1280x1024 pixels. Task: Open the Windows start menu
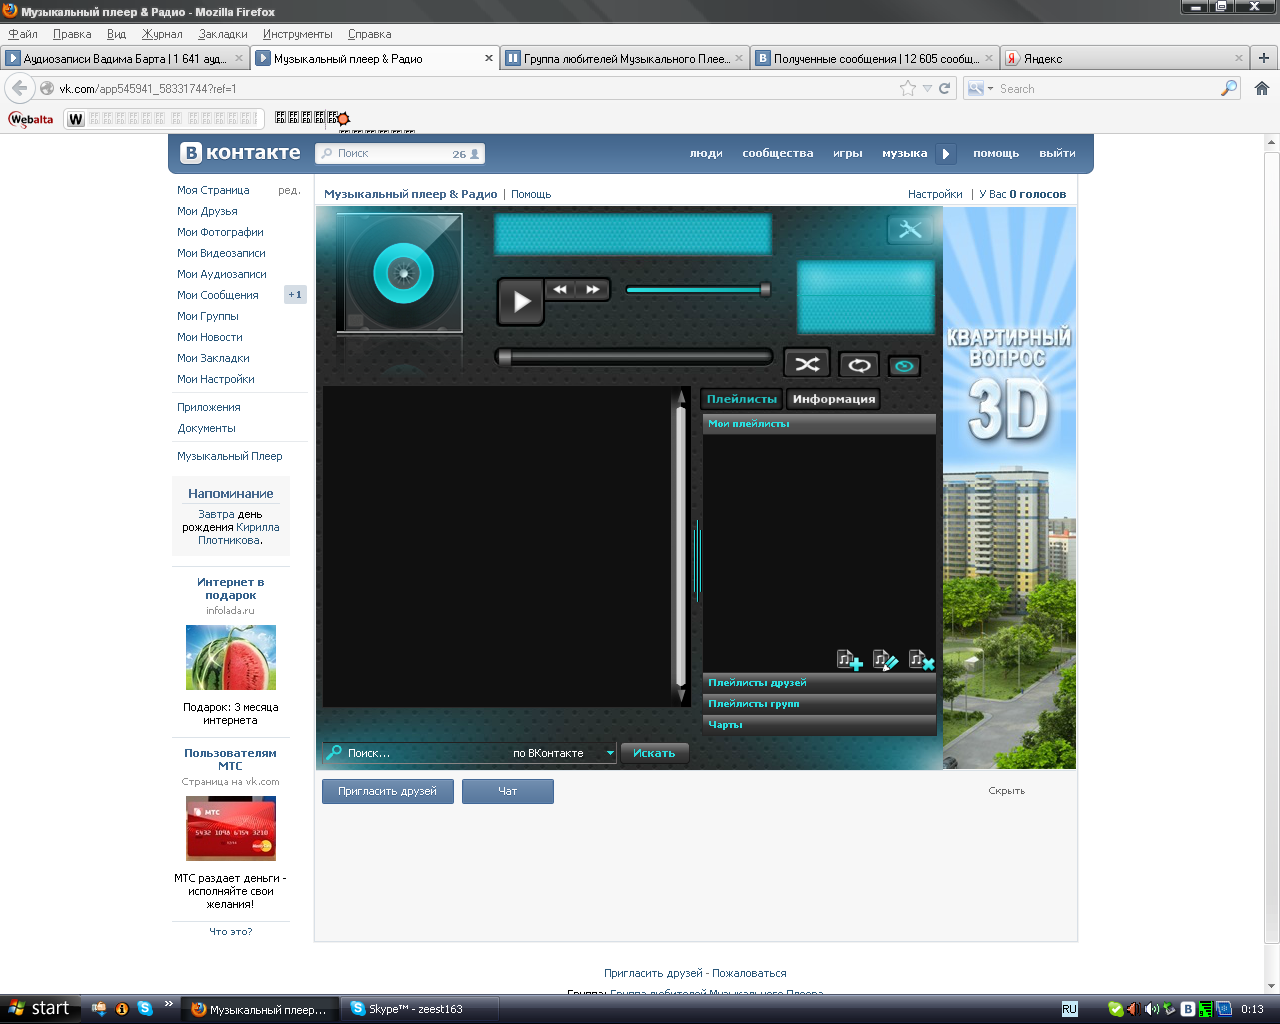(x=39, y=1008)
